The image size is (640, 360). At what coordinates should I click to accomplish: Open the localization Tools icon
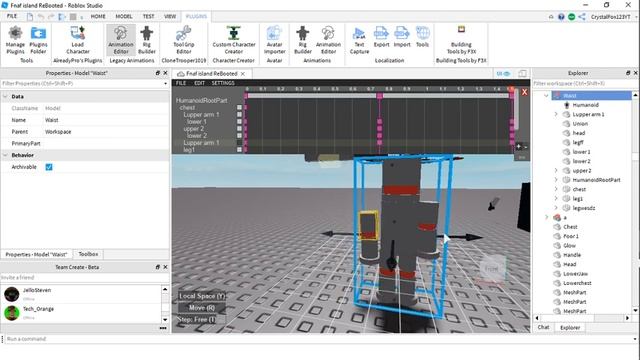click(x=422, y=37)
